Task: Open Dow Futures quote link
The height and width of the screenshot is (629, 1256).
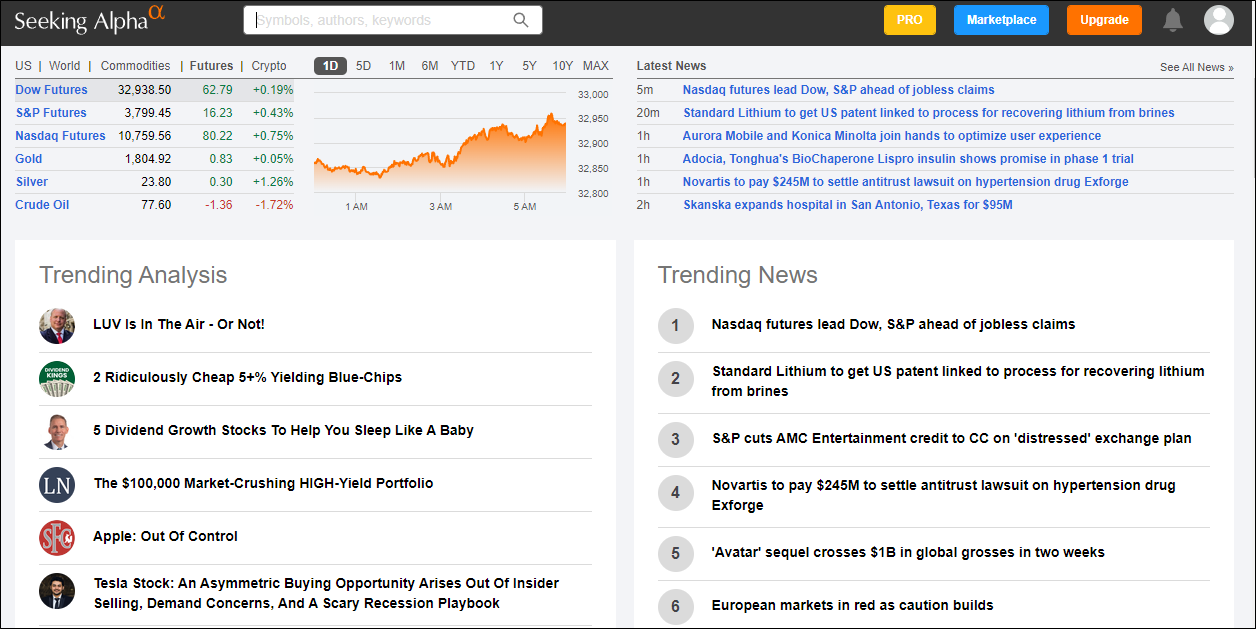Action: pyautogui.click(x=51, y=90)
